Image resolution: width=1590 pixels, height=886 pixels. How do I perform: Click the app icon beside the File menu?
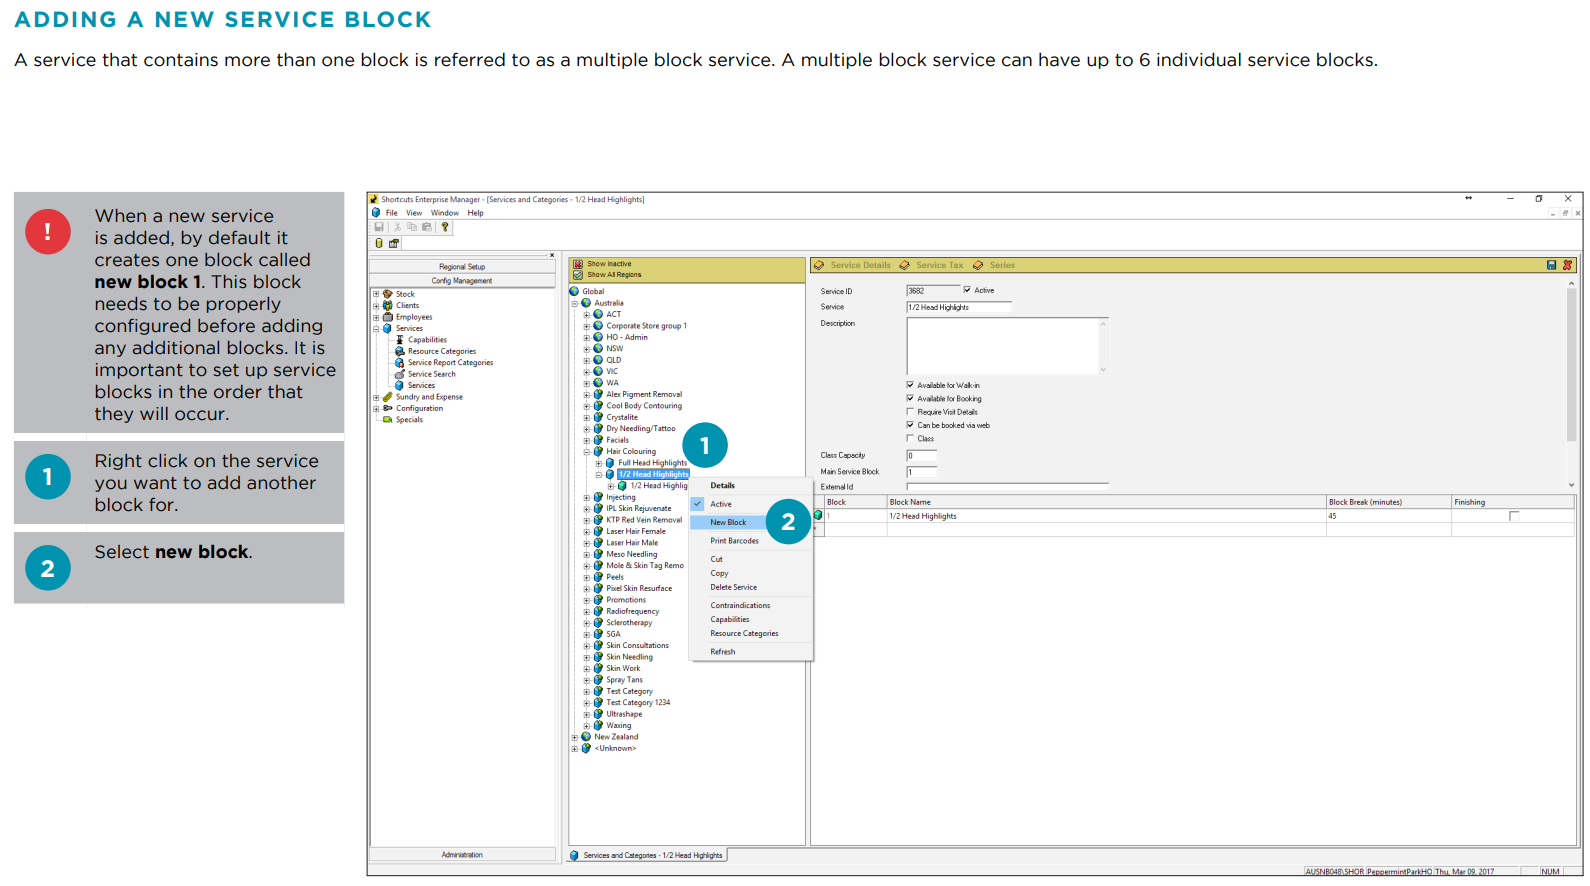click(377, 213)
